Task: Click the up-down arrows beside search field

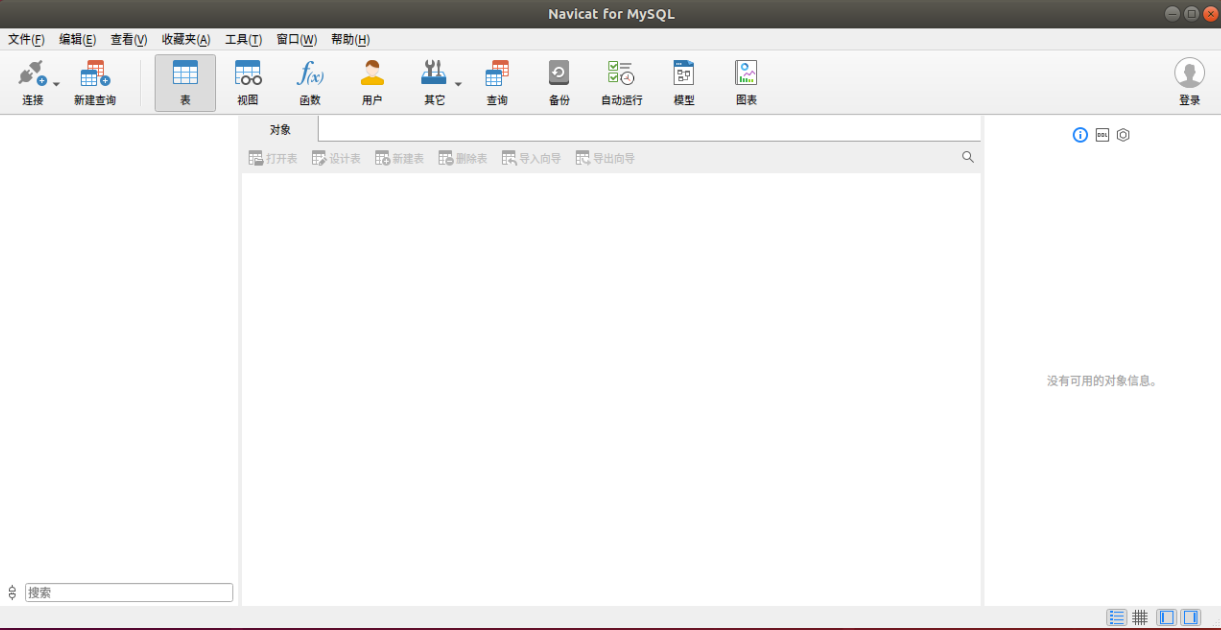Action: coord(12,593)
